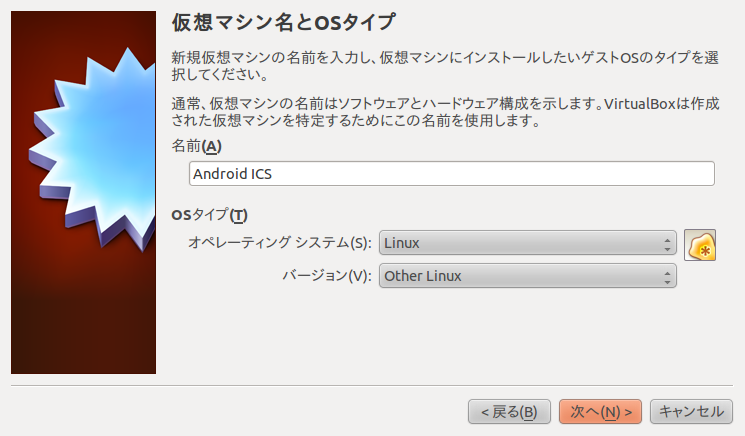Click into the Android ICS name field
This screenshot has width=745, height=436.
point(300,173)
